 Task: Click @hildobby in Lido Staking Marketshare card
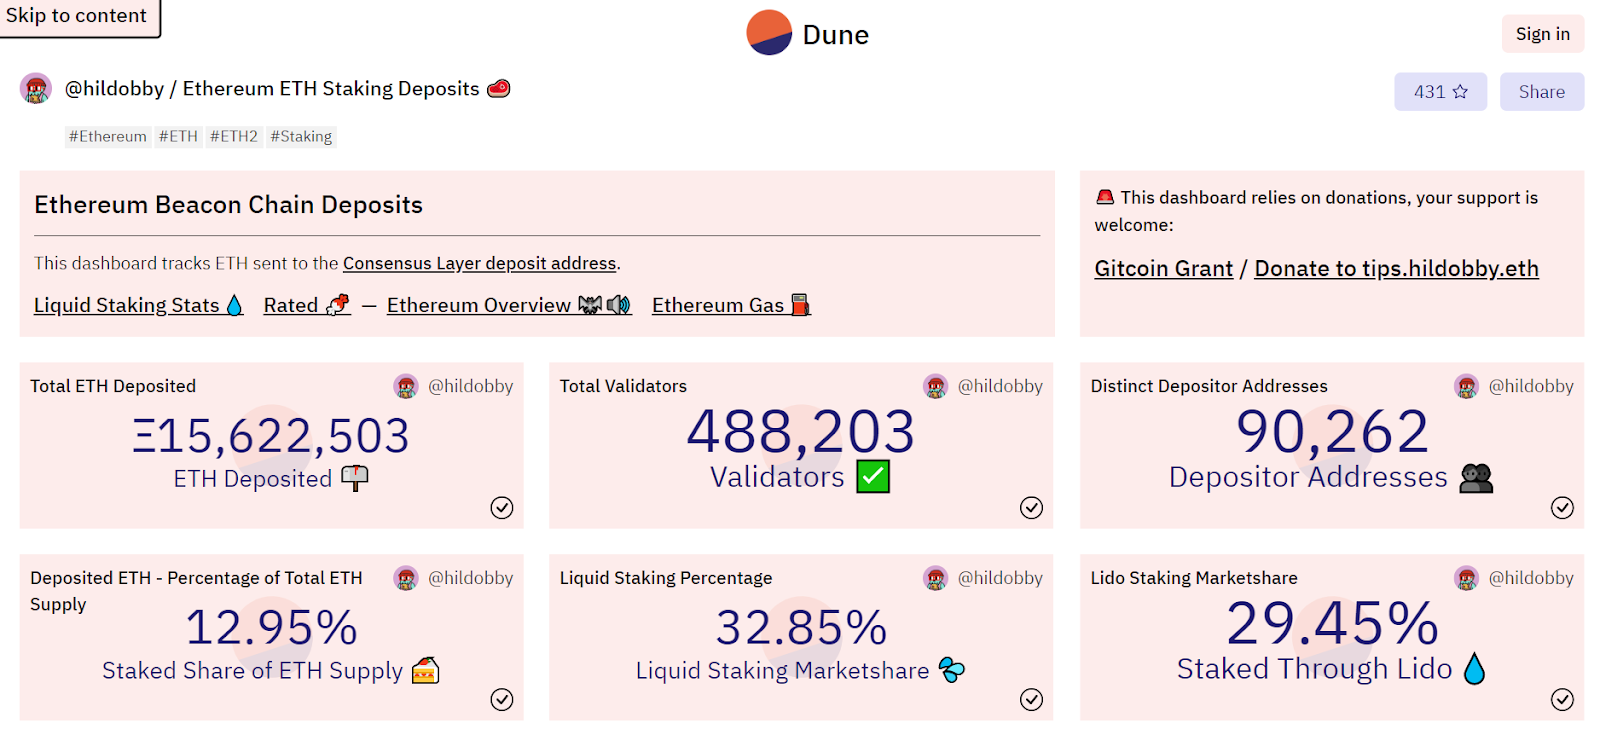(1531, 579)
